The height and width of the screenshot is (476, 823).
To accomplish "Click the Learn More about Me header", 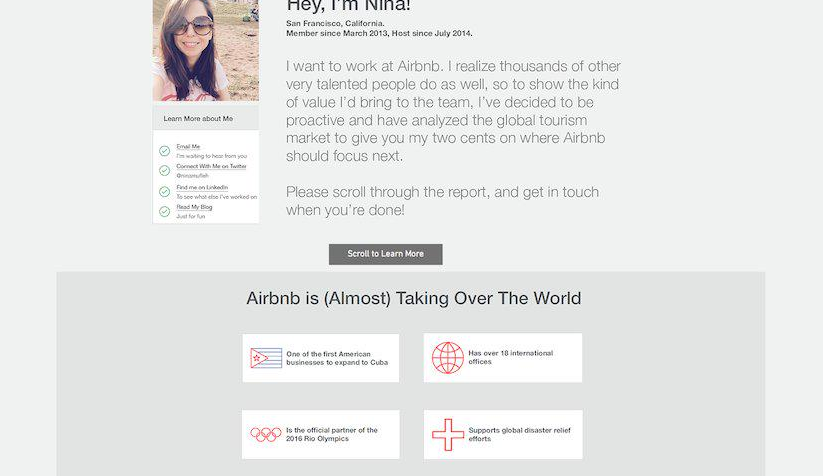I will (198, 119).
